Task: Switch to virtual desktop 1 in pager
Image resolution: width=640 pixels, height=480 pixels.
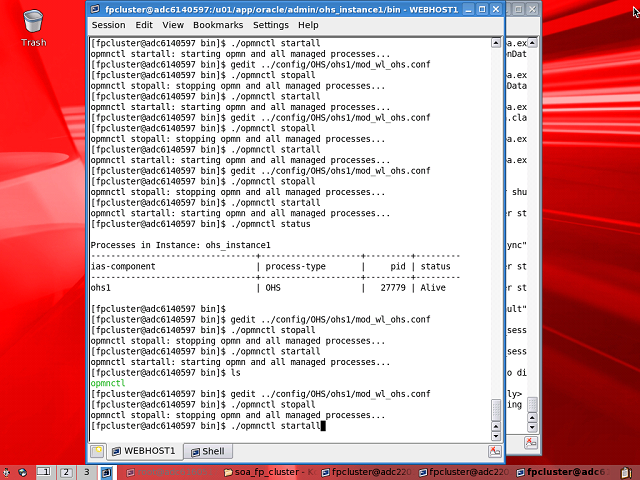Action: tap(43, 472)
